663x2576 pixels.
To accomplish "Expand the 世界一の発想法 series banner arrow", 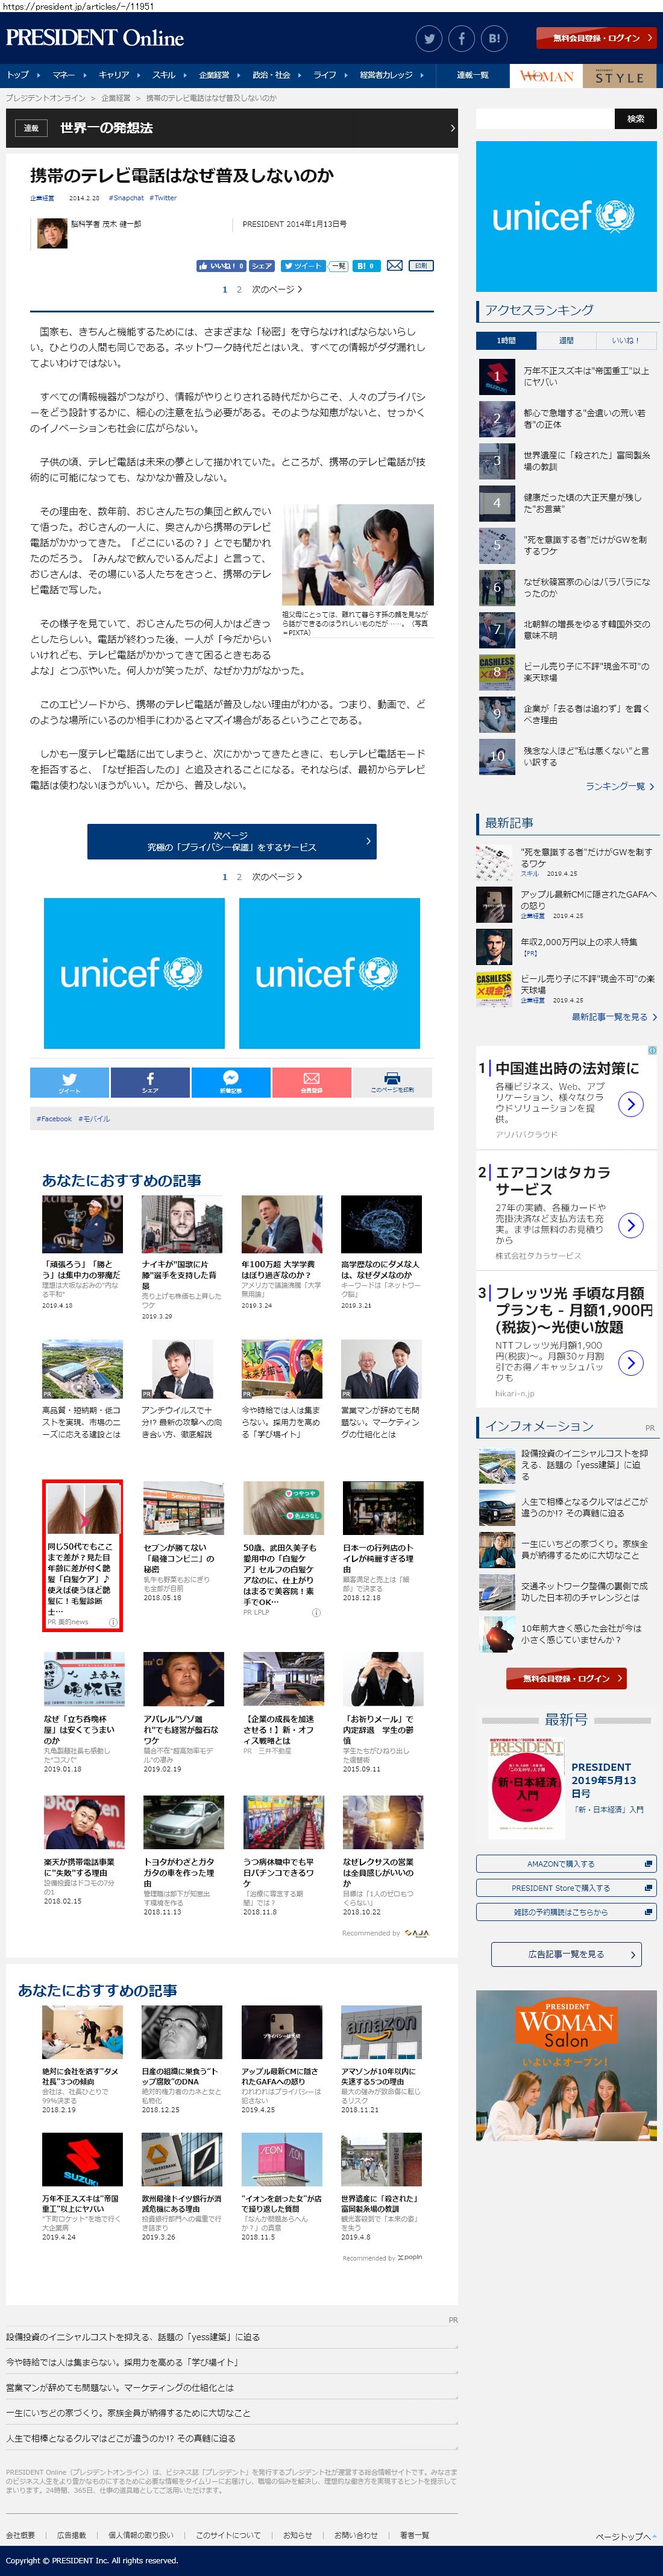I will coord(451,128).
